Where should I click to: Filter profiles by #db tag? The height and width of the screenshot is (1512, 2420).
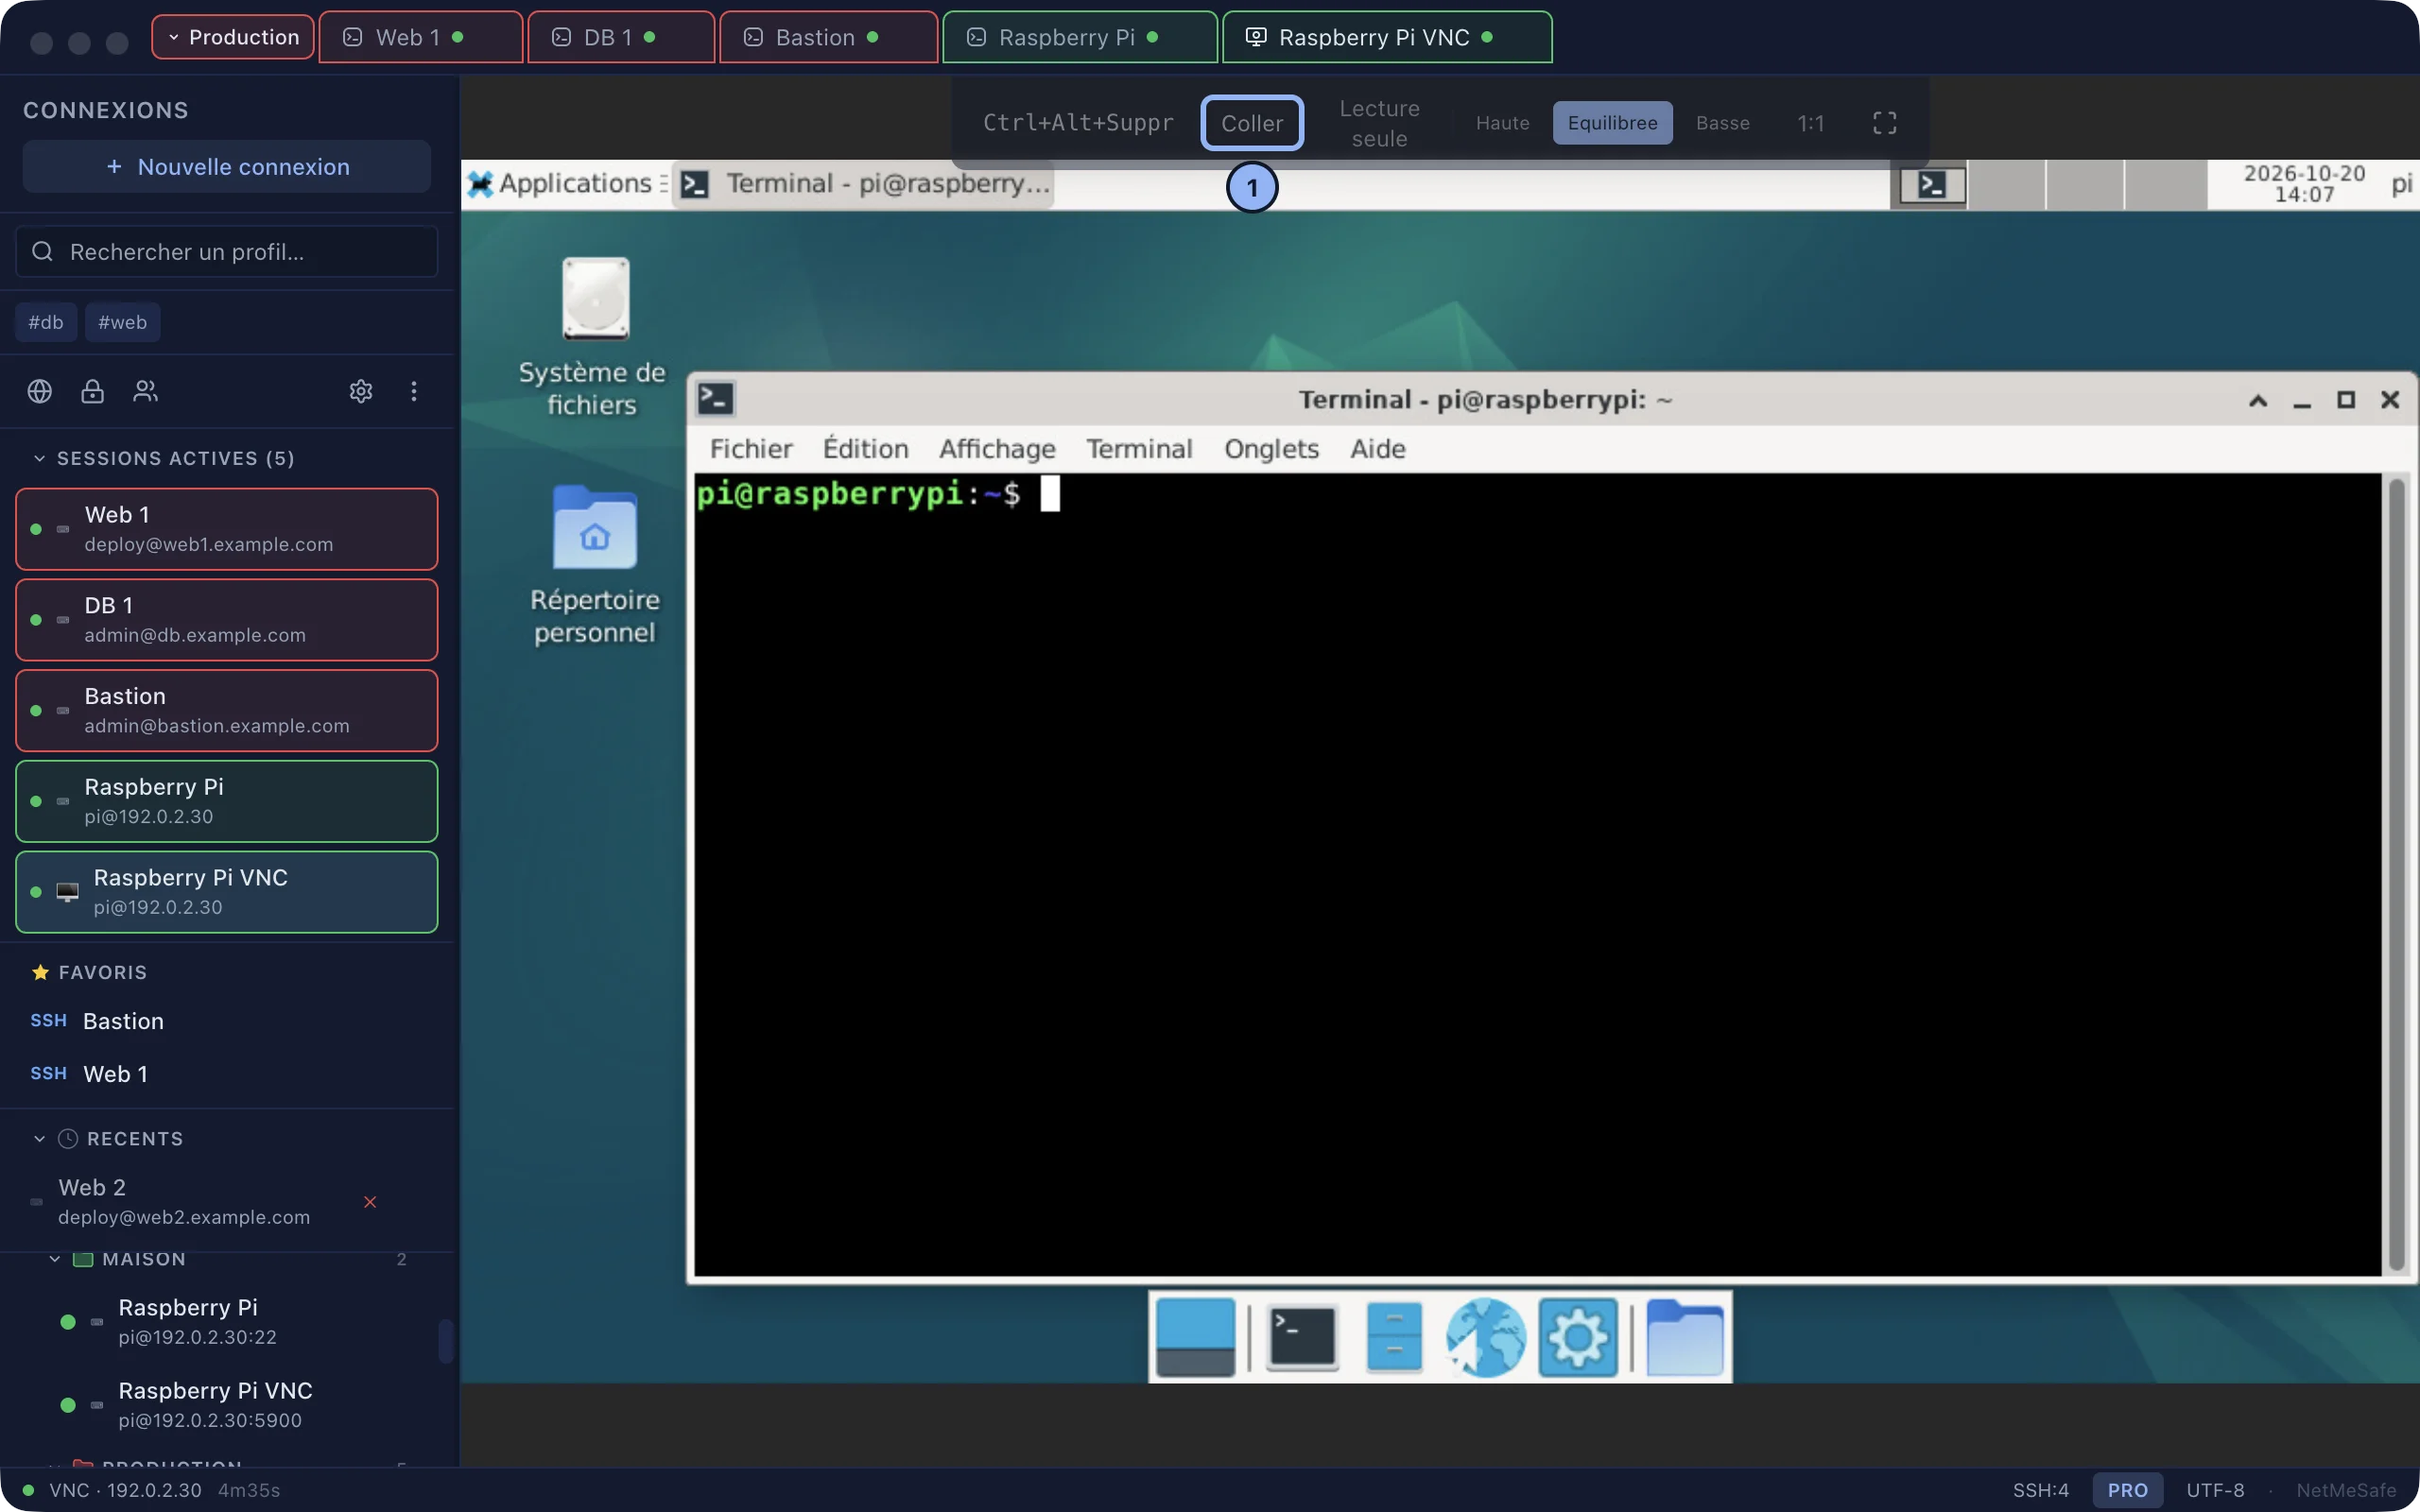[x=46, y=322]
